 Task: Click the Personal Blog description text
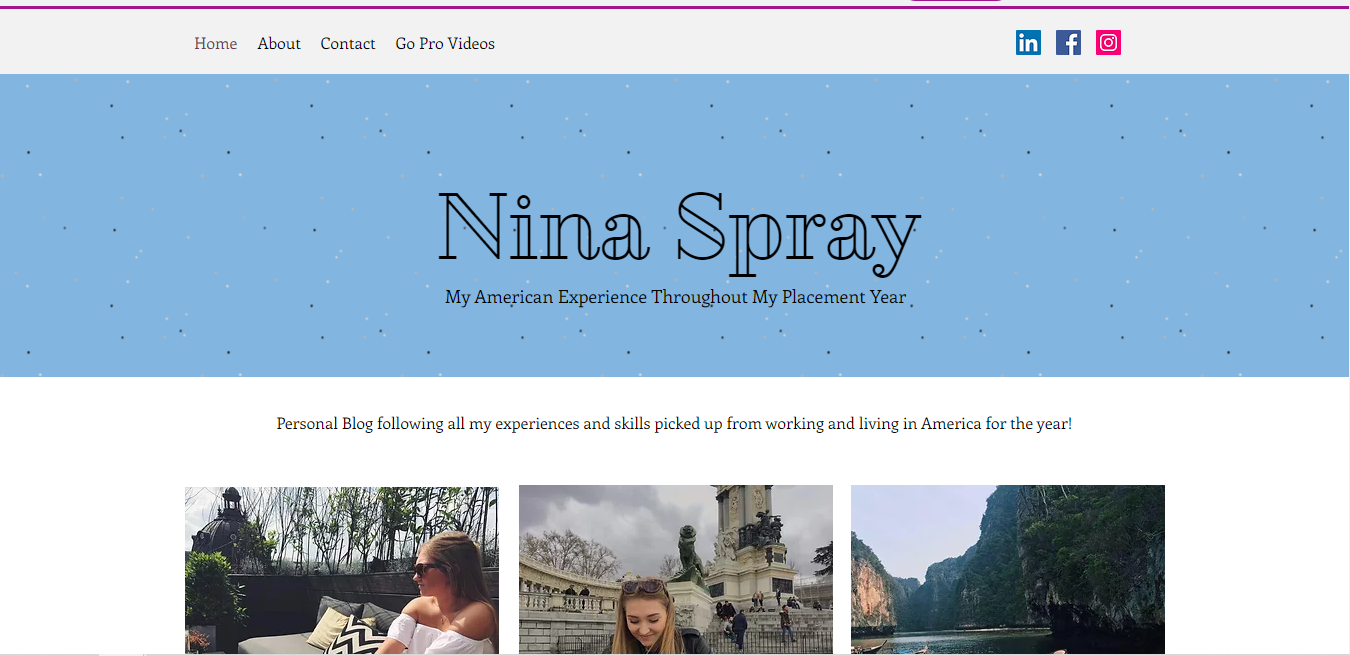click(x=674, y=423)
